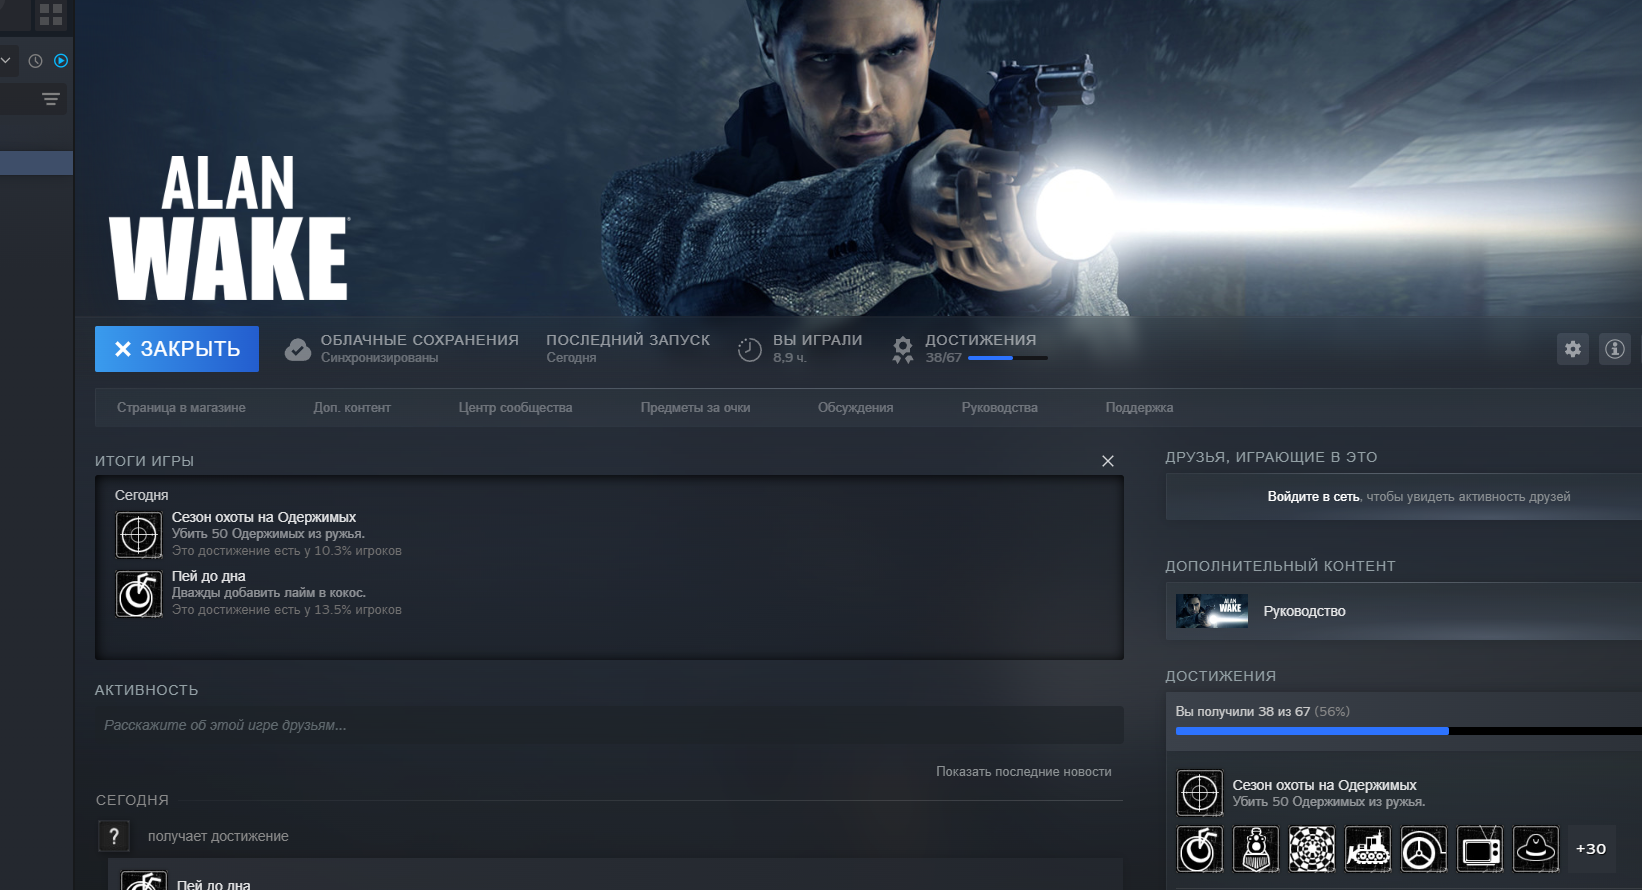Click the Сезон охоты на Одержимых title in ИТОГИ ИГРЫ
Screen dimensions: 1642x890
point(264,517)
